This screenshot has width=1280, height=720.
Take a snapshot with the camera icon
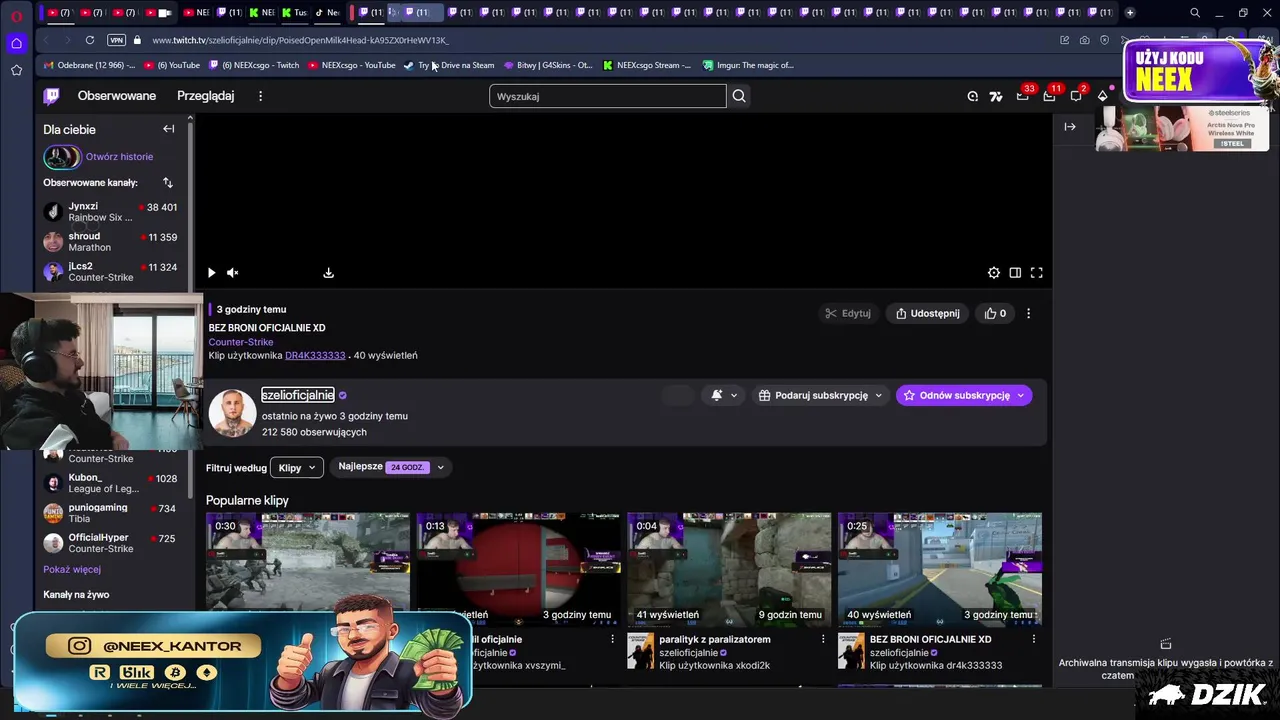[x=1085, y=40]
